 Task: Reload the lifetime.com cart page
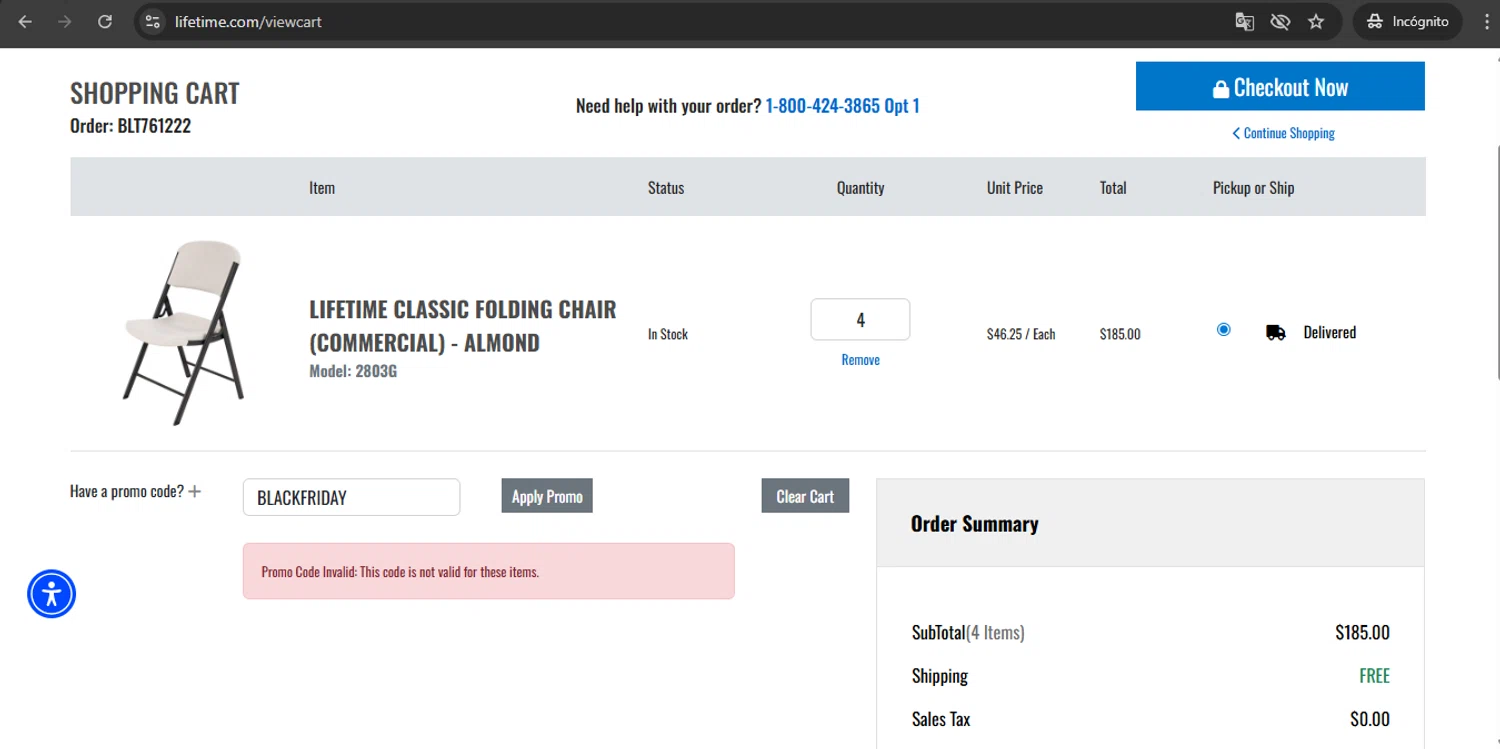pos(105,21)
